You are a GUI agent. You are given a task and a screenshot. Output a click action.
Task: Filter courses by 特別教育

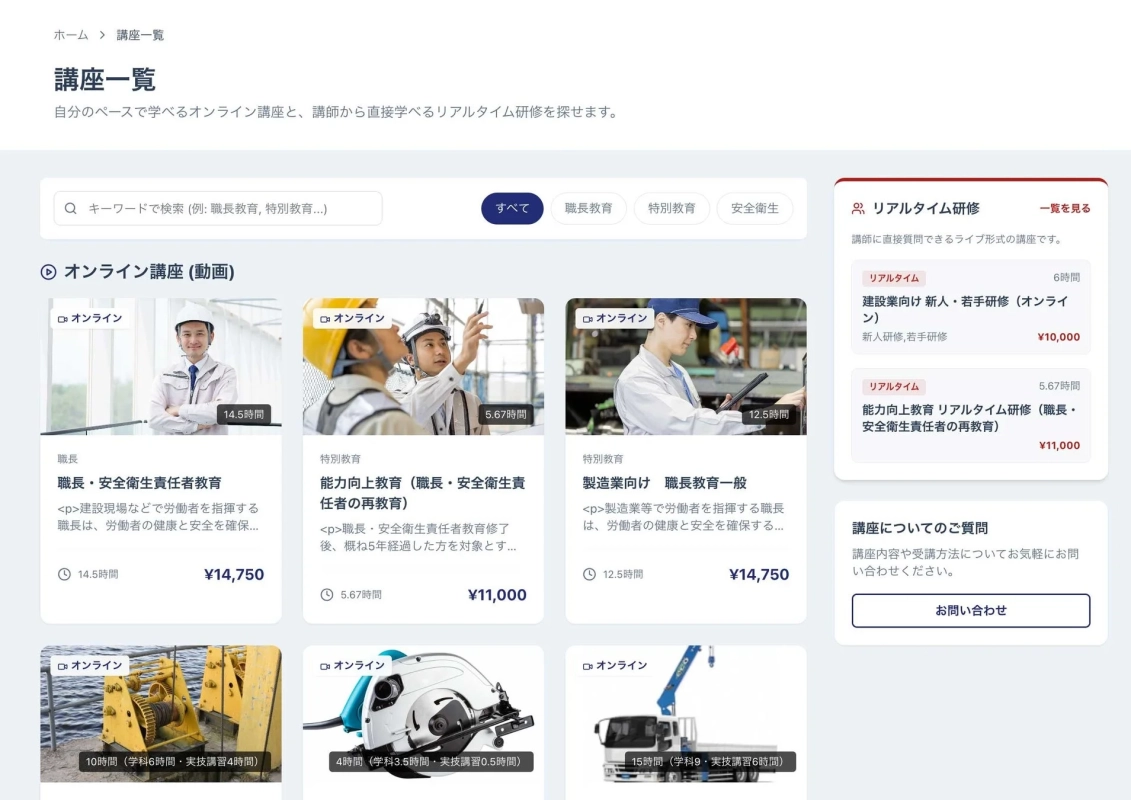click(671, 209)
